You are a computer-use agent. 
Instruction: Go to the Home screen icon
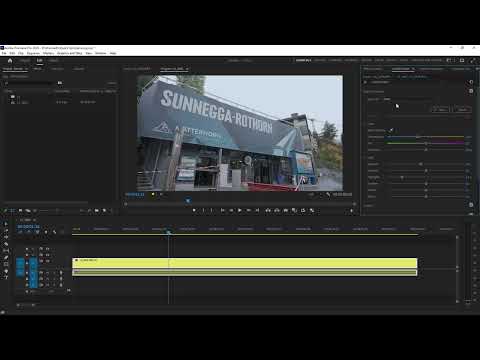tap(10, 60)
